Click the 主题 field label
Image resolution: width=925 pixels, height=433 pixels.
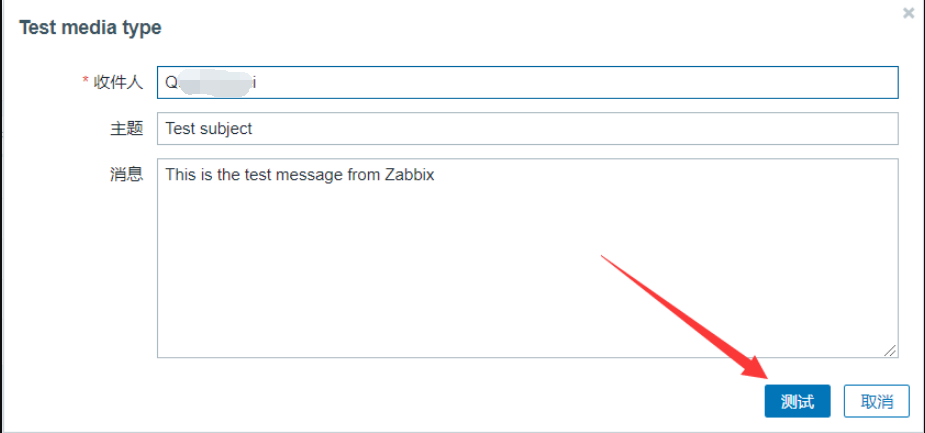coord(126,128)
